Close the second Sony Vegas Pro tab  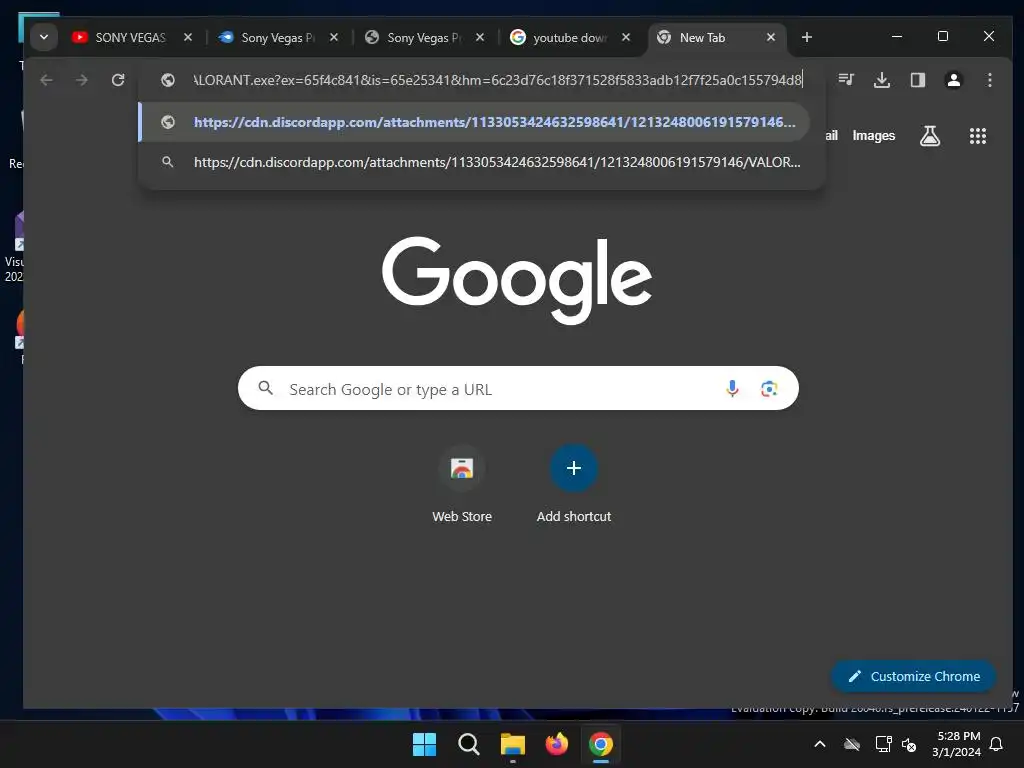click(x=334, y=37)
